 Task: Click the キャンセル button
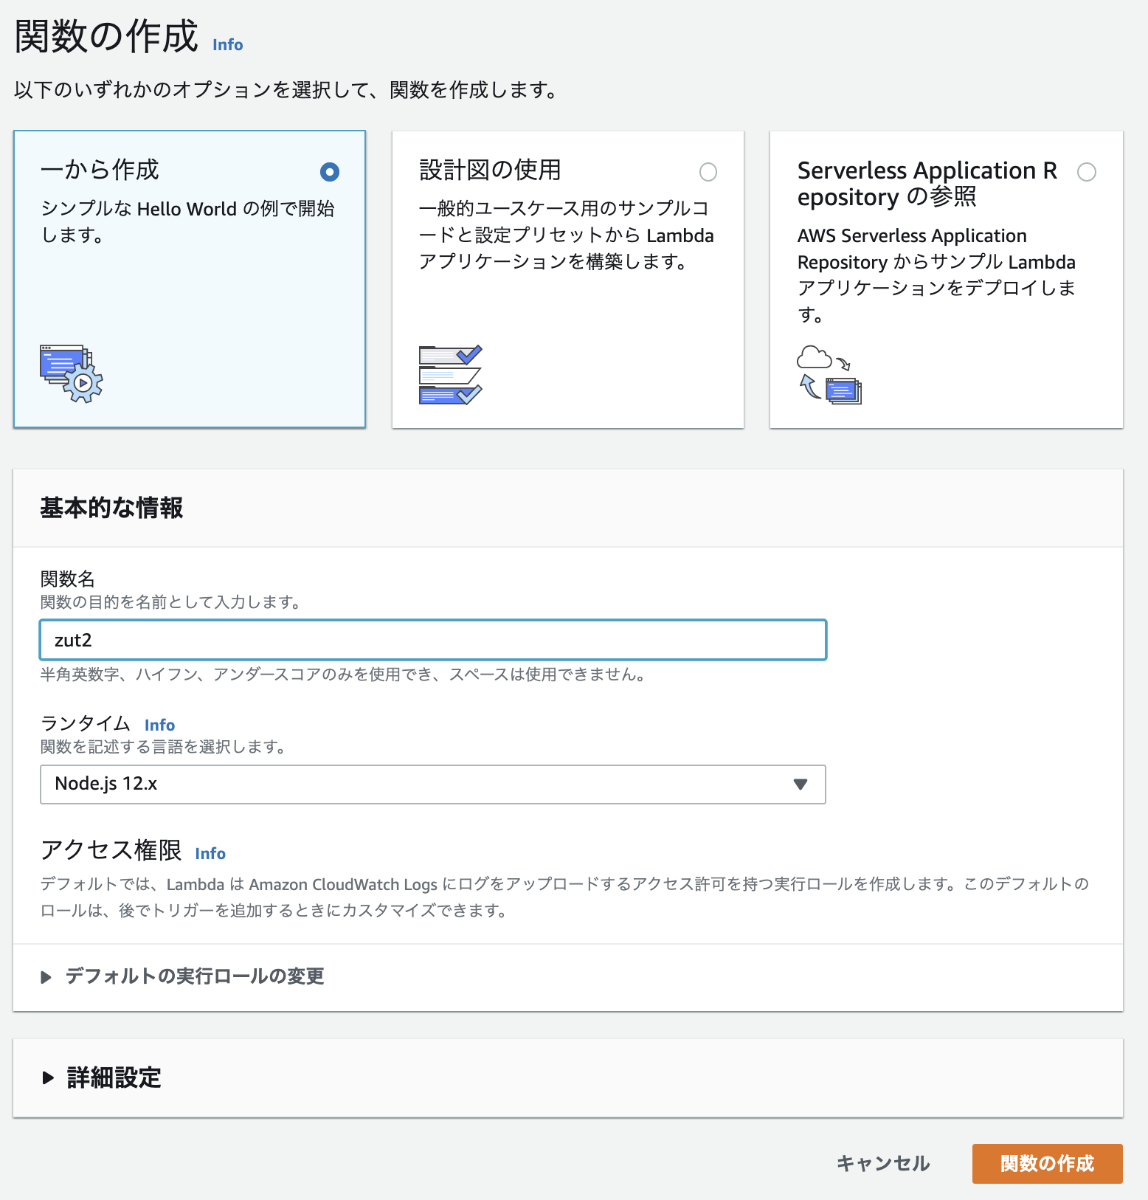[883, 1164]
